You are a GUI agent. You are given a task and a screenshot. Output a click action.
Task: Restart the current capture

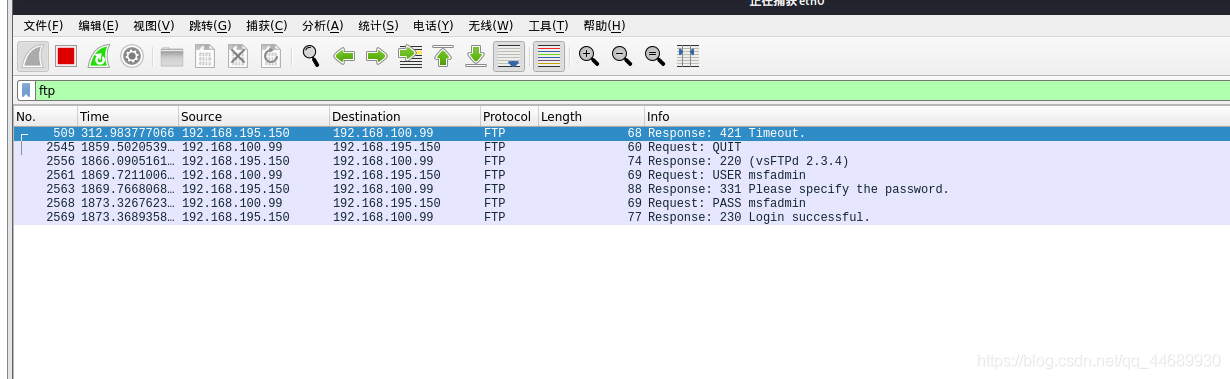point(99,56)
